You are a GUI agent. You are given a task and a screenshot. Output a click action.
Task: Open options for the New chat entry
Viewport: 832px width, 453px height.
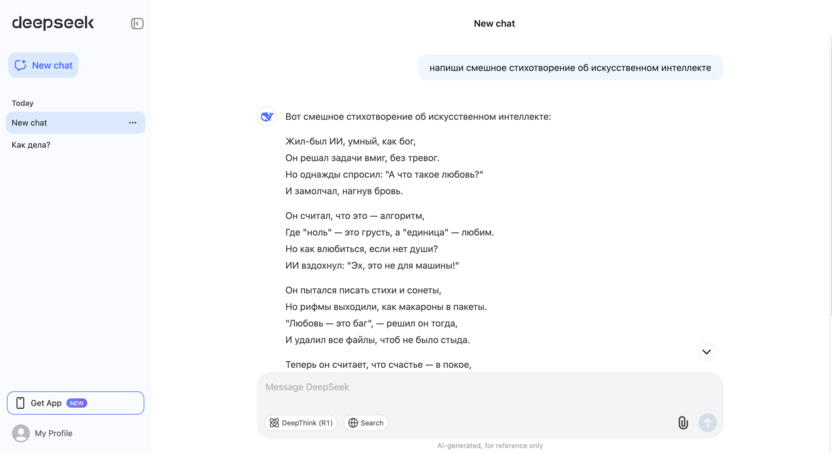pos(133,123)
